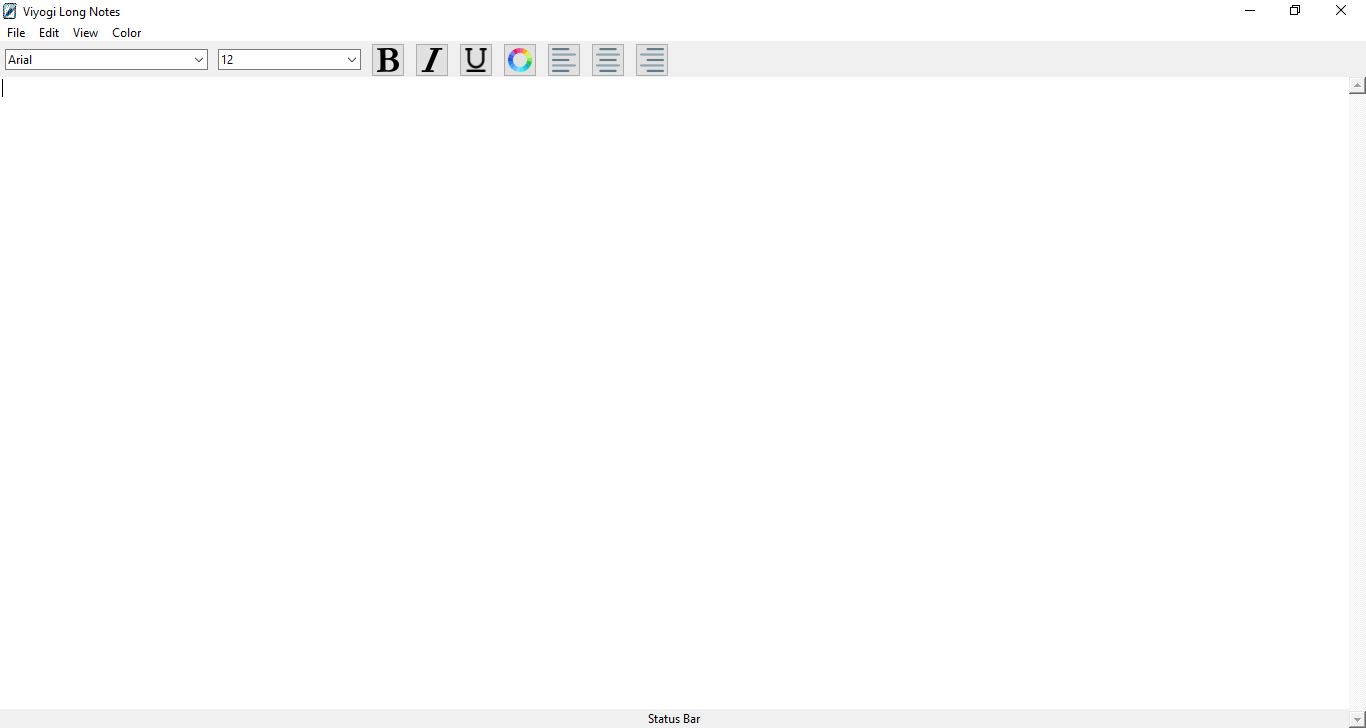Viewport: 1366px width, 728px height.
Task: Click the scrollbar up arrow
Action: (x=1357, y=86)
